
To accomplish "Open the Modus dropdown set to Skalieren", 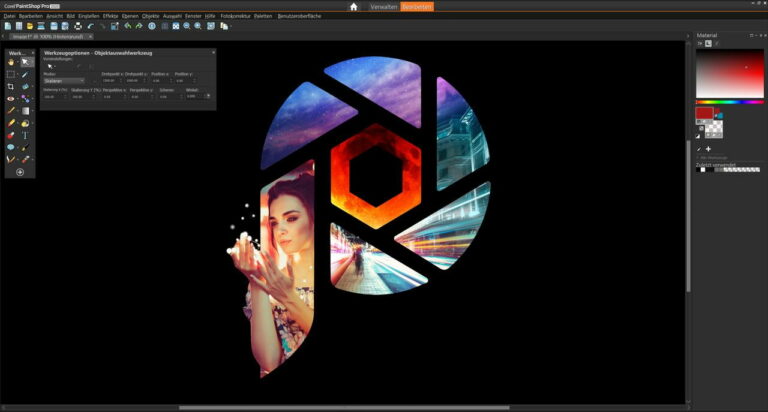I will click(x=64, y=81).
